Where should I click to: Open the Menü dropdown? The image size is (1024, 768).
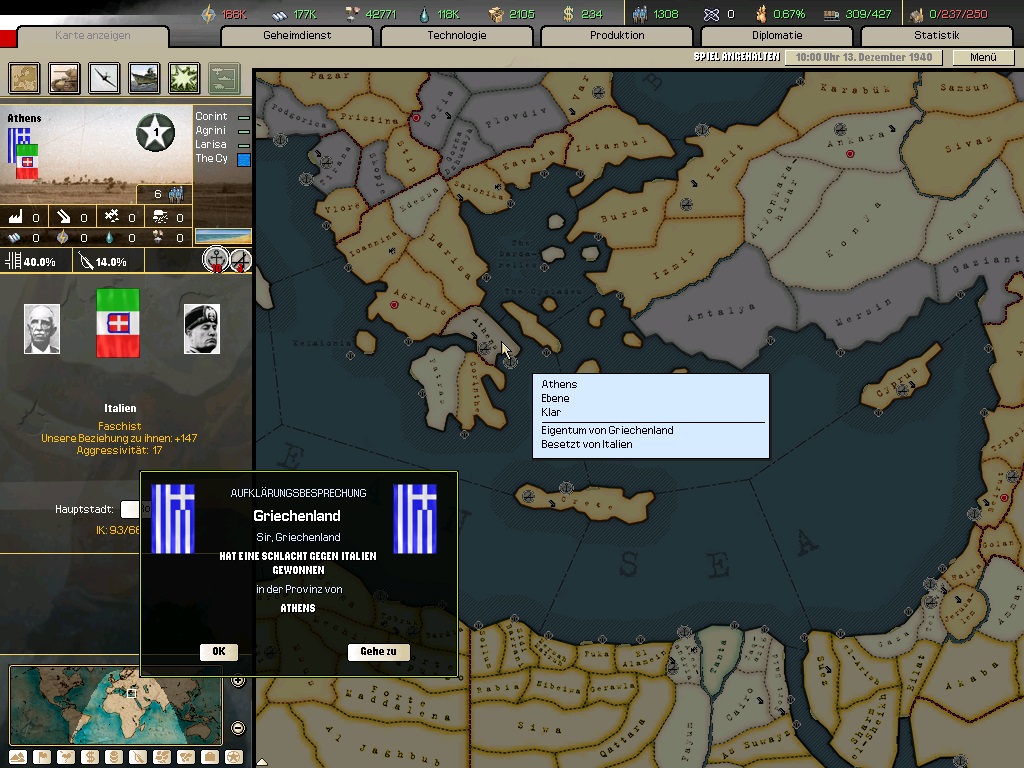[983, 57]
